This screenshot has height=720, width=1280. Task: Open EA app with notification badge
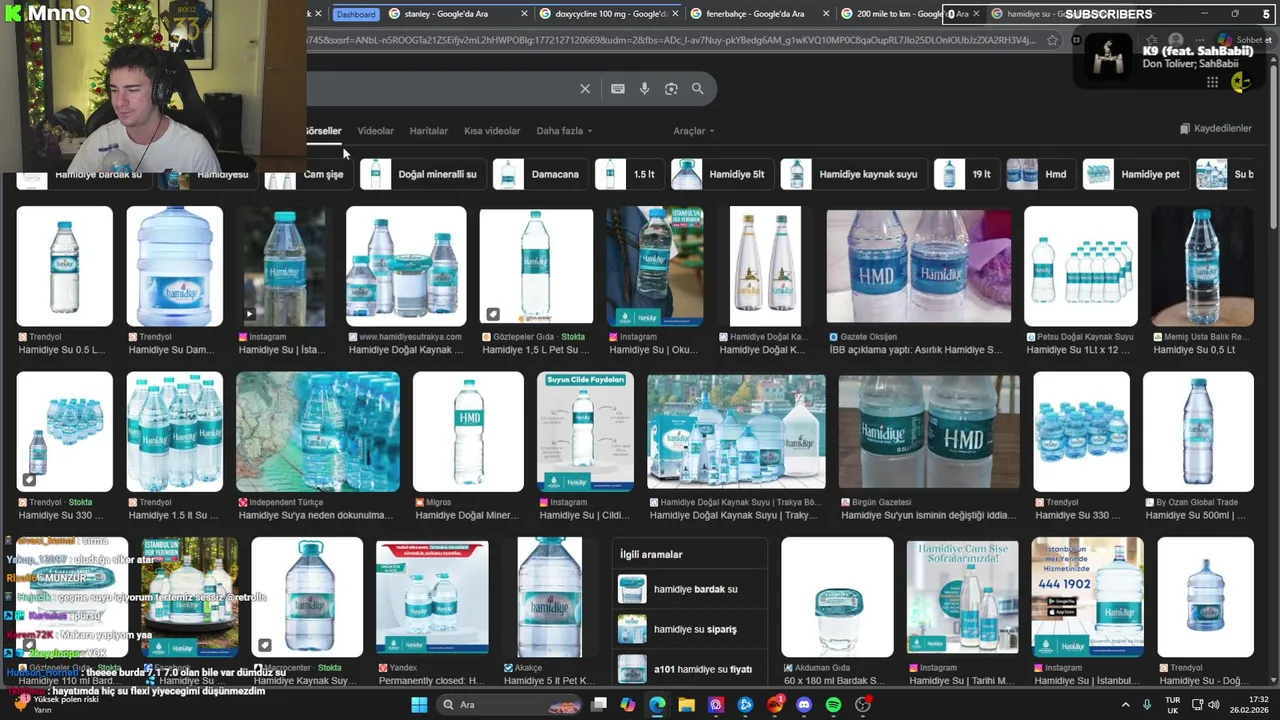tap(775, 705)
